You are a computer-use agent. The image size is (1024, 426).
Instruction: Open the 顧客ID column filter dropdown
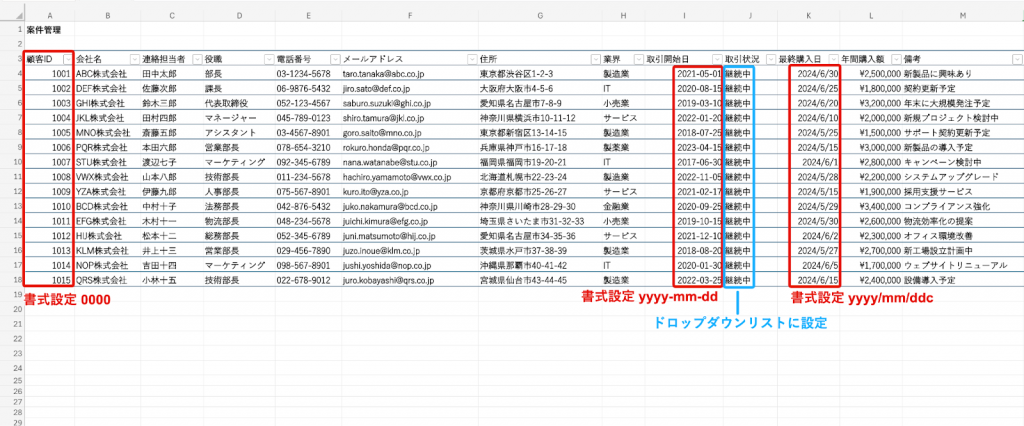pyautogui.click(x=67, y=59)
